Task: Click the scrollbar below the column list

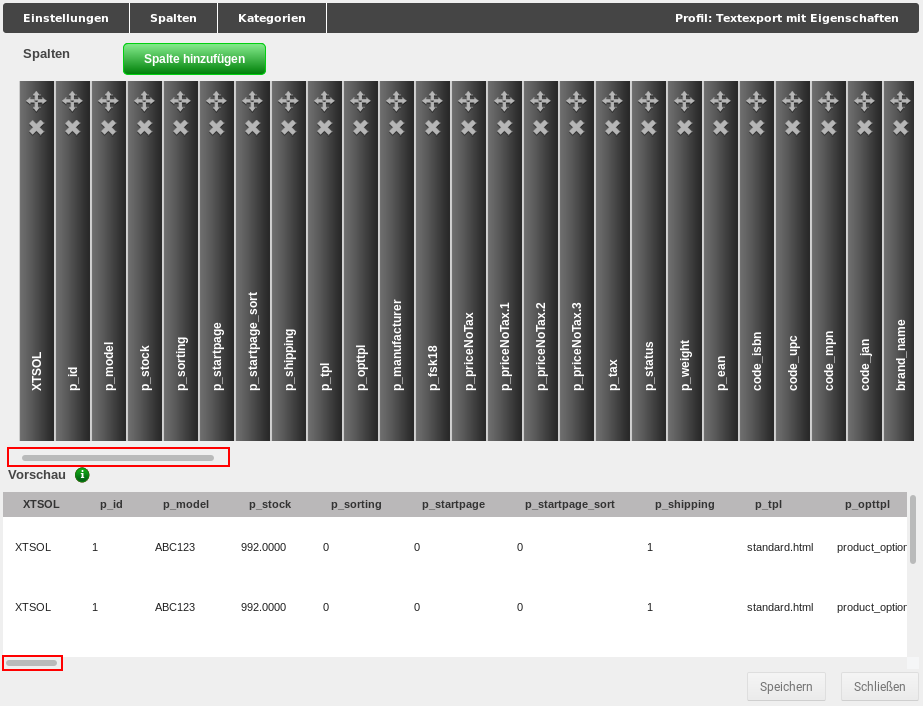Action: (117, 456)
